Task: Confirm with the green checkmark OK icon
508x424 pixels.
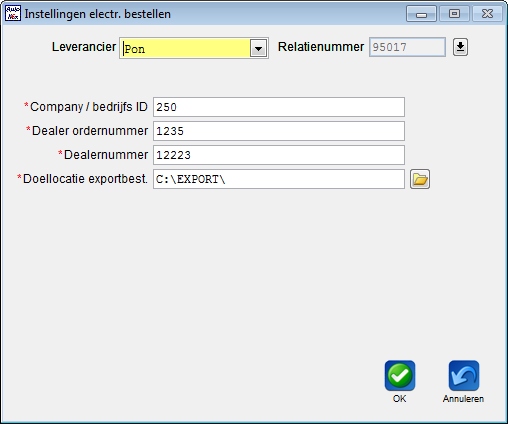Action: click(x=400, y=376)
